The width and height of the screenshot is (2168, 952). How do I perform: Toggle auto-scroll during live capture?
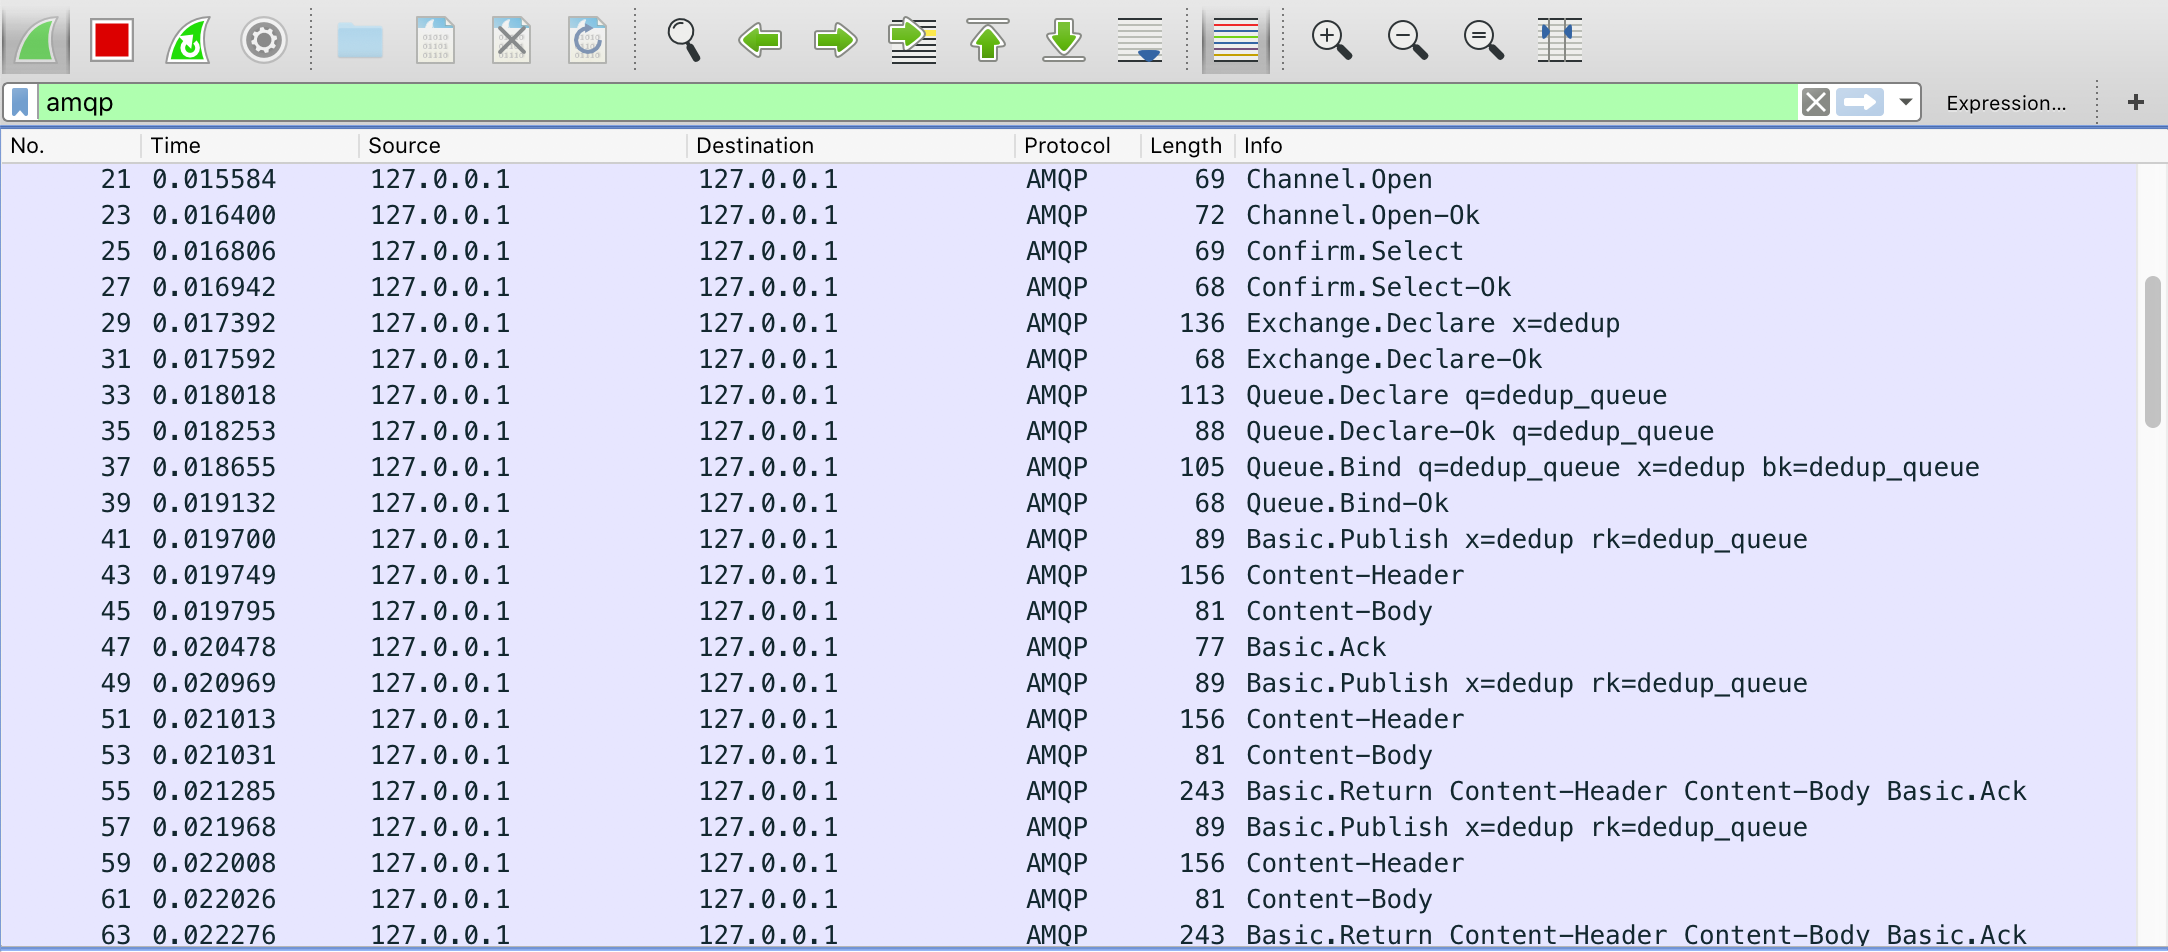coord(1140,40)
